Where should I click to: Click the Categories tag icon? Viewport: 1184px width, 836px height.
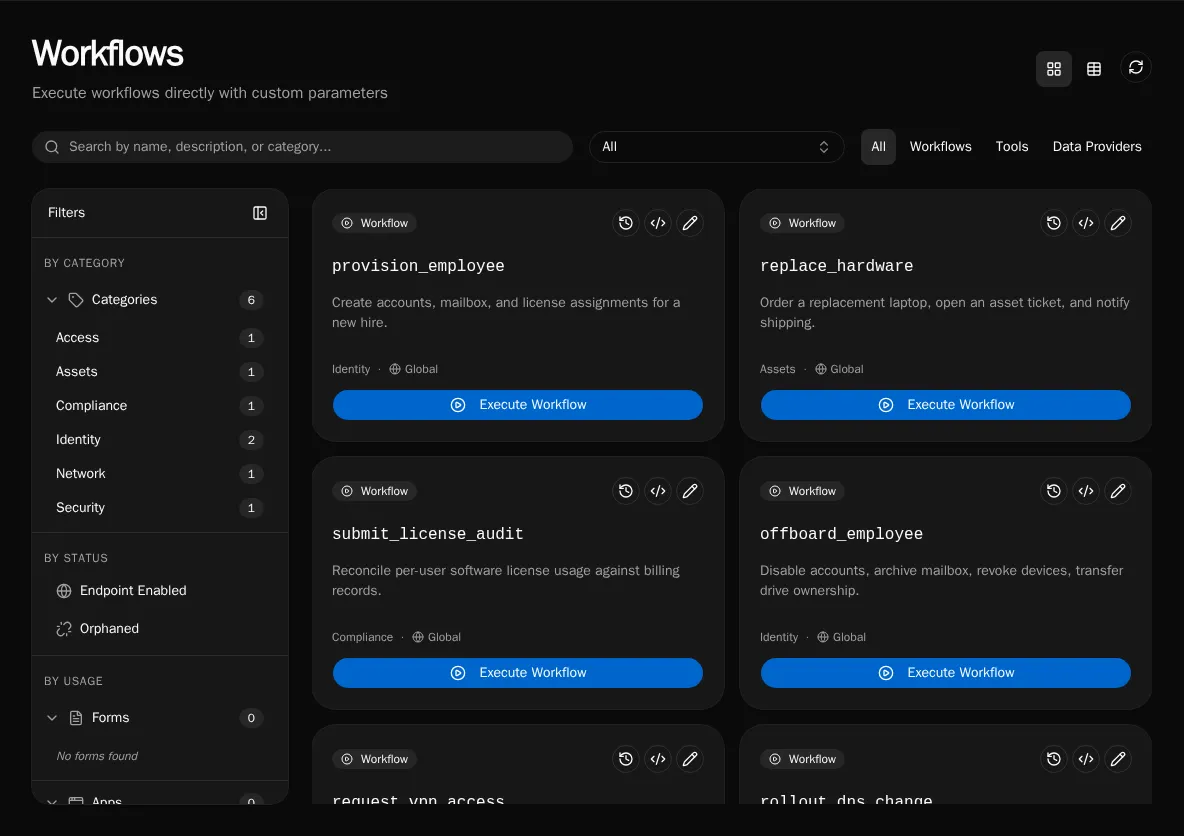tap(76, 300)
